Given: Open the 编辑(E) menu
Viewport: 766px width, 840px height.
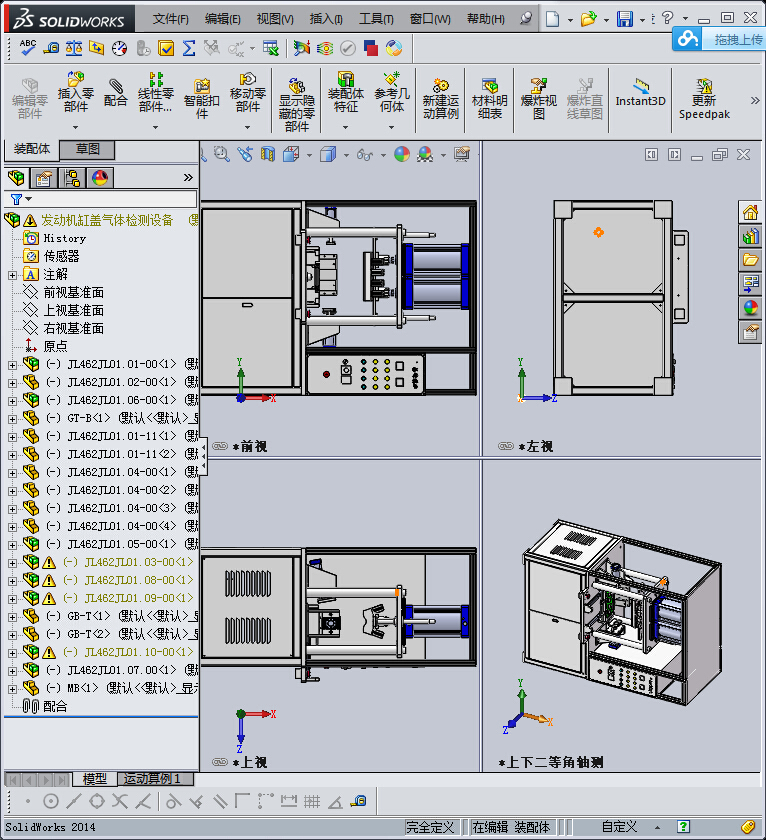Looking at the screenshot, I should click(222, 19).
